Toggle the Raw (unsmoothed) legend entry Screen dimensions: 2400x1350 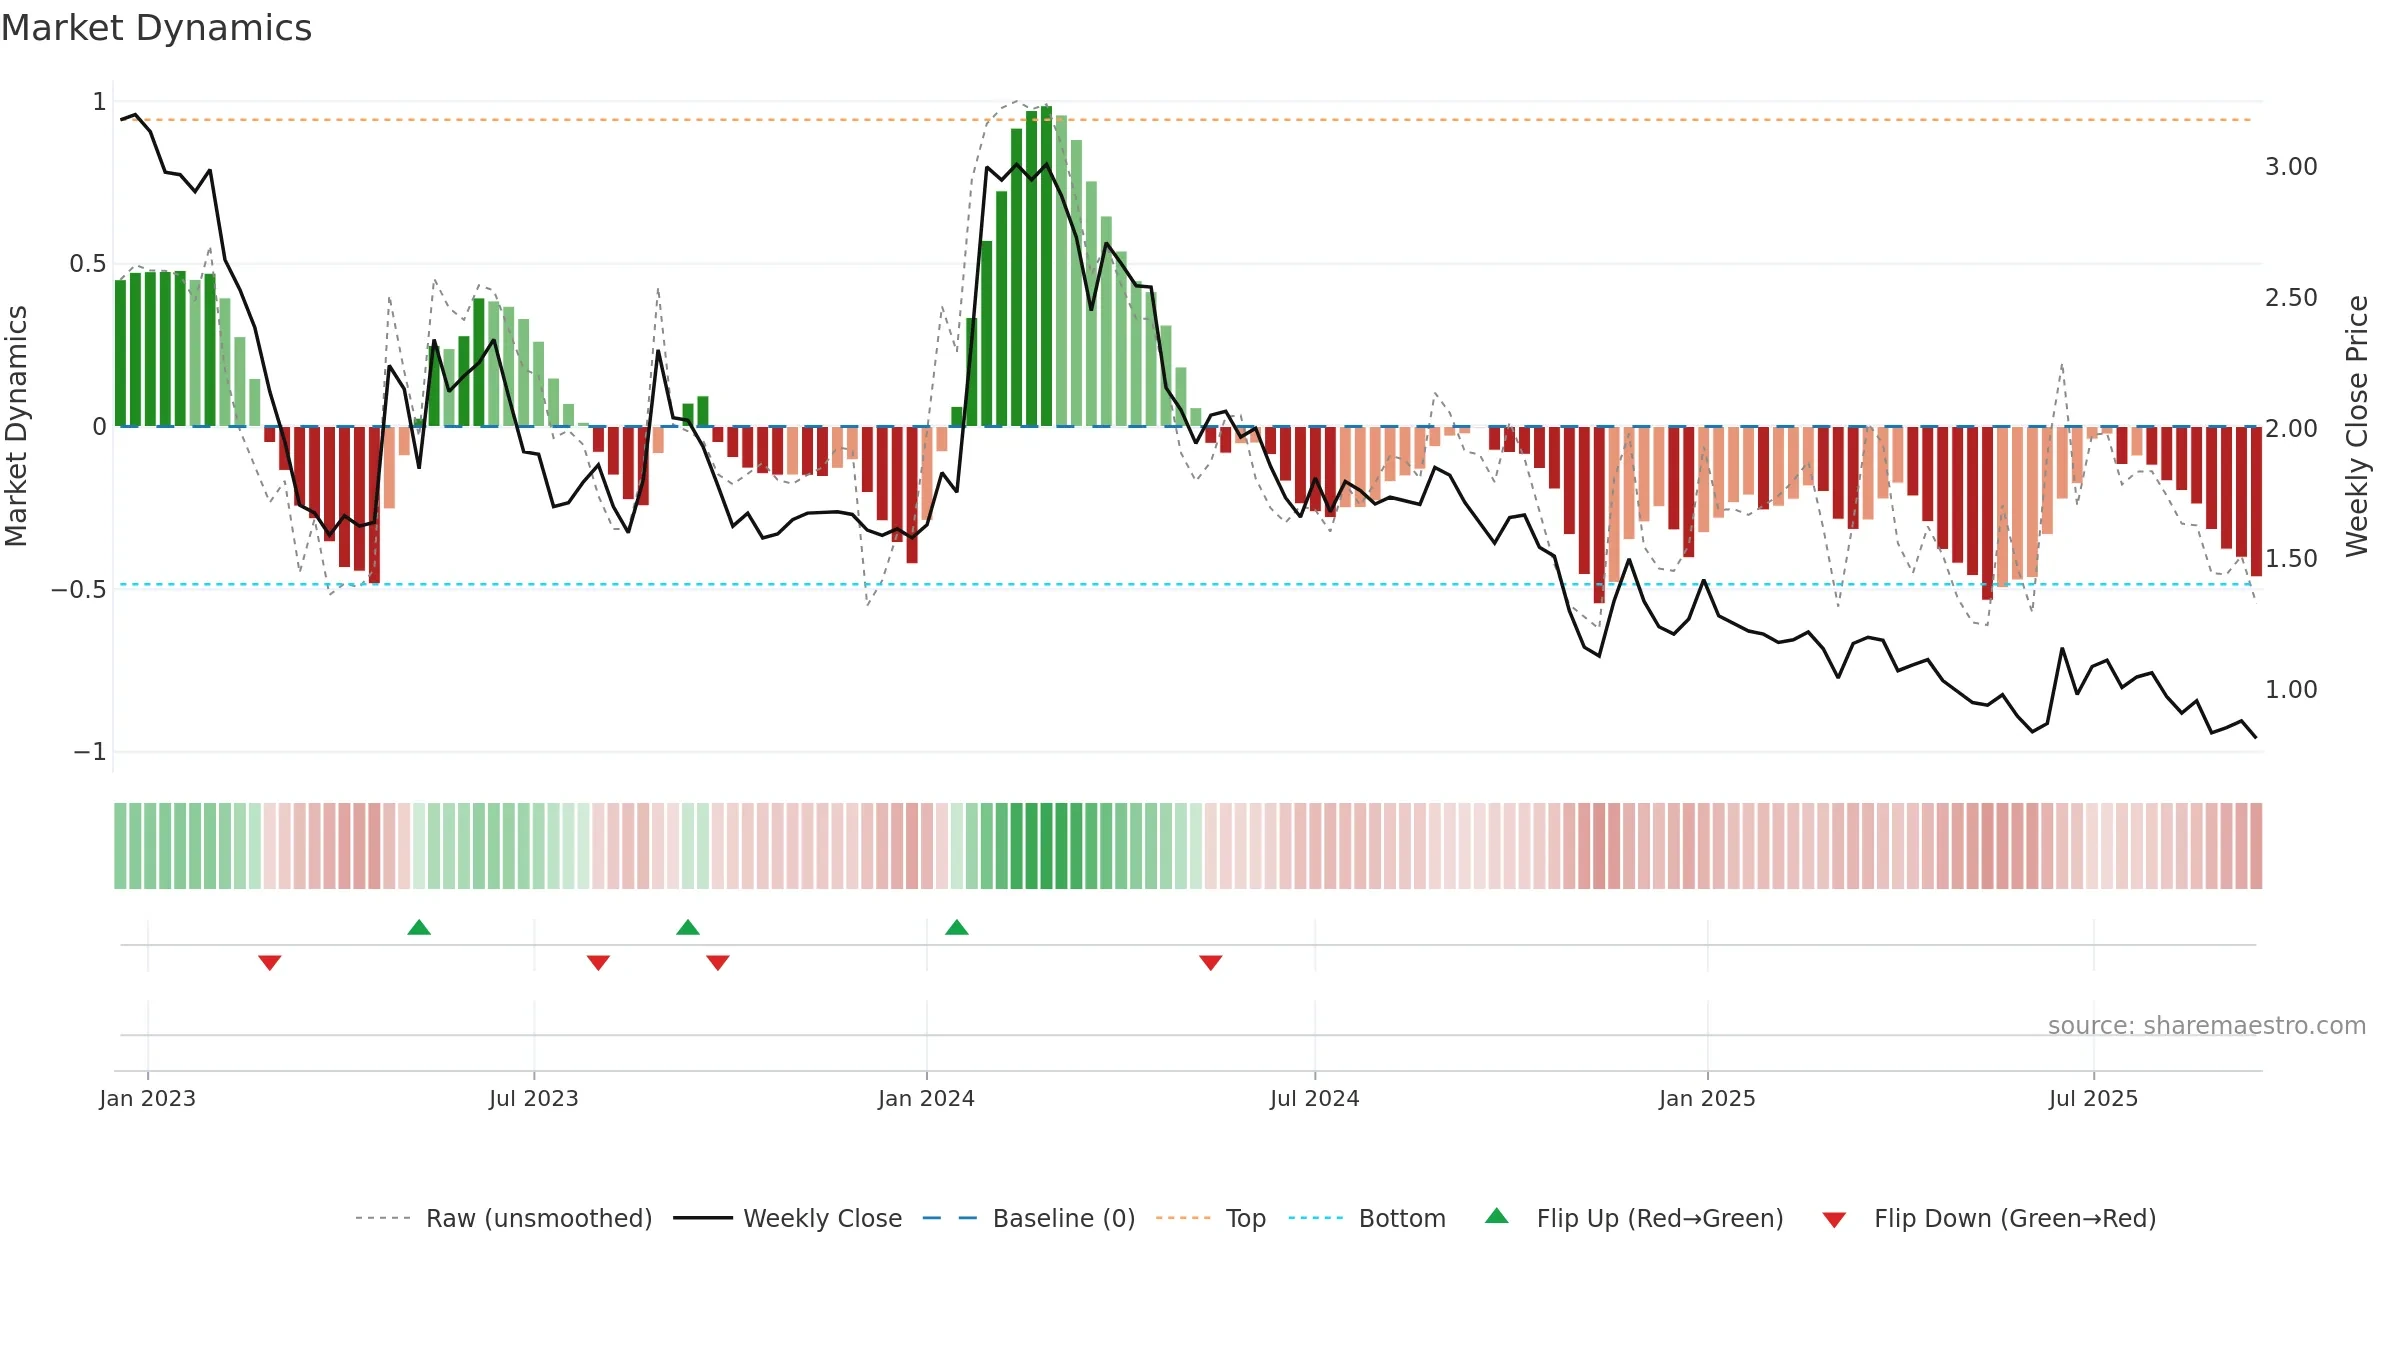[x=503, y=1218]
